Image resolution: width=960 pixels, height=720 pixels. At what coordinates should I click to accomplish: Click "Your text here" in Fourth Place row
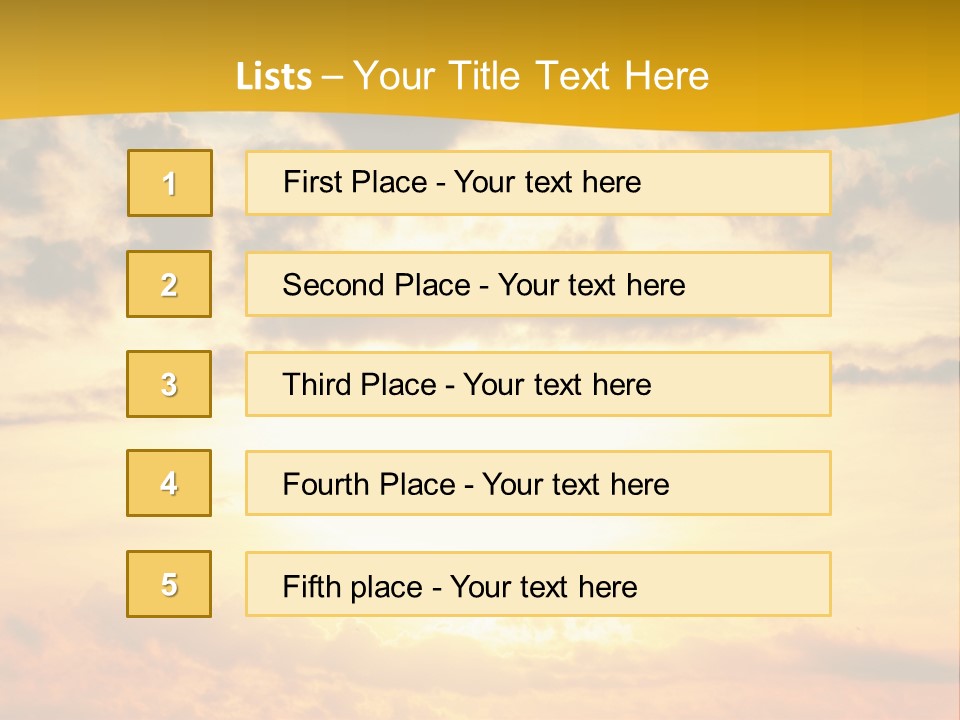pyautogui.click(x=575, y=485)
